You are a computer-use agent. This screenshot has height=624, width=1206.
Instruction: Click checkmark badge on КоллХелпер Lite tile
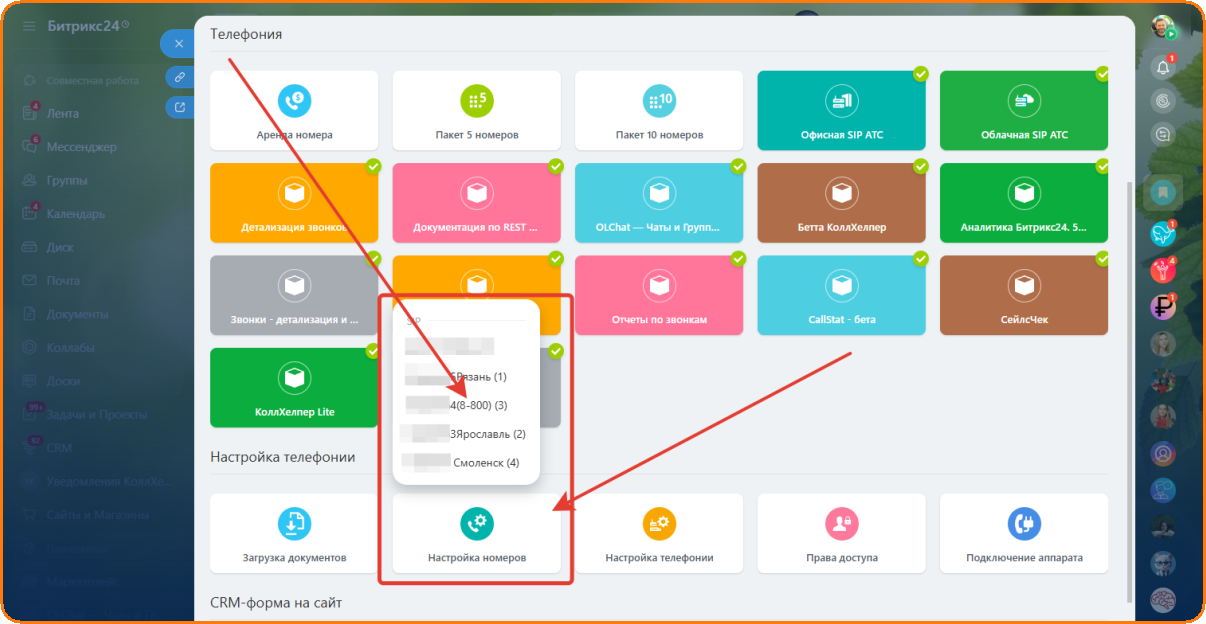pos(373,351)
